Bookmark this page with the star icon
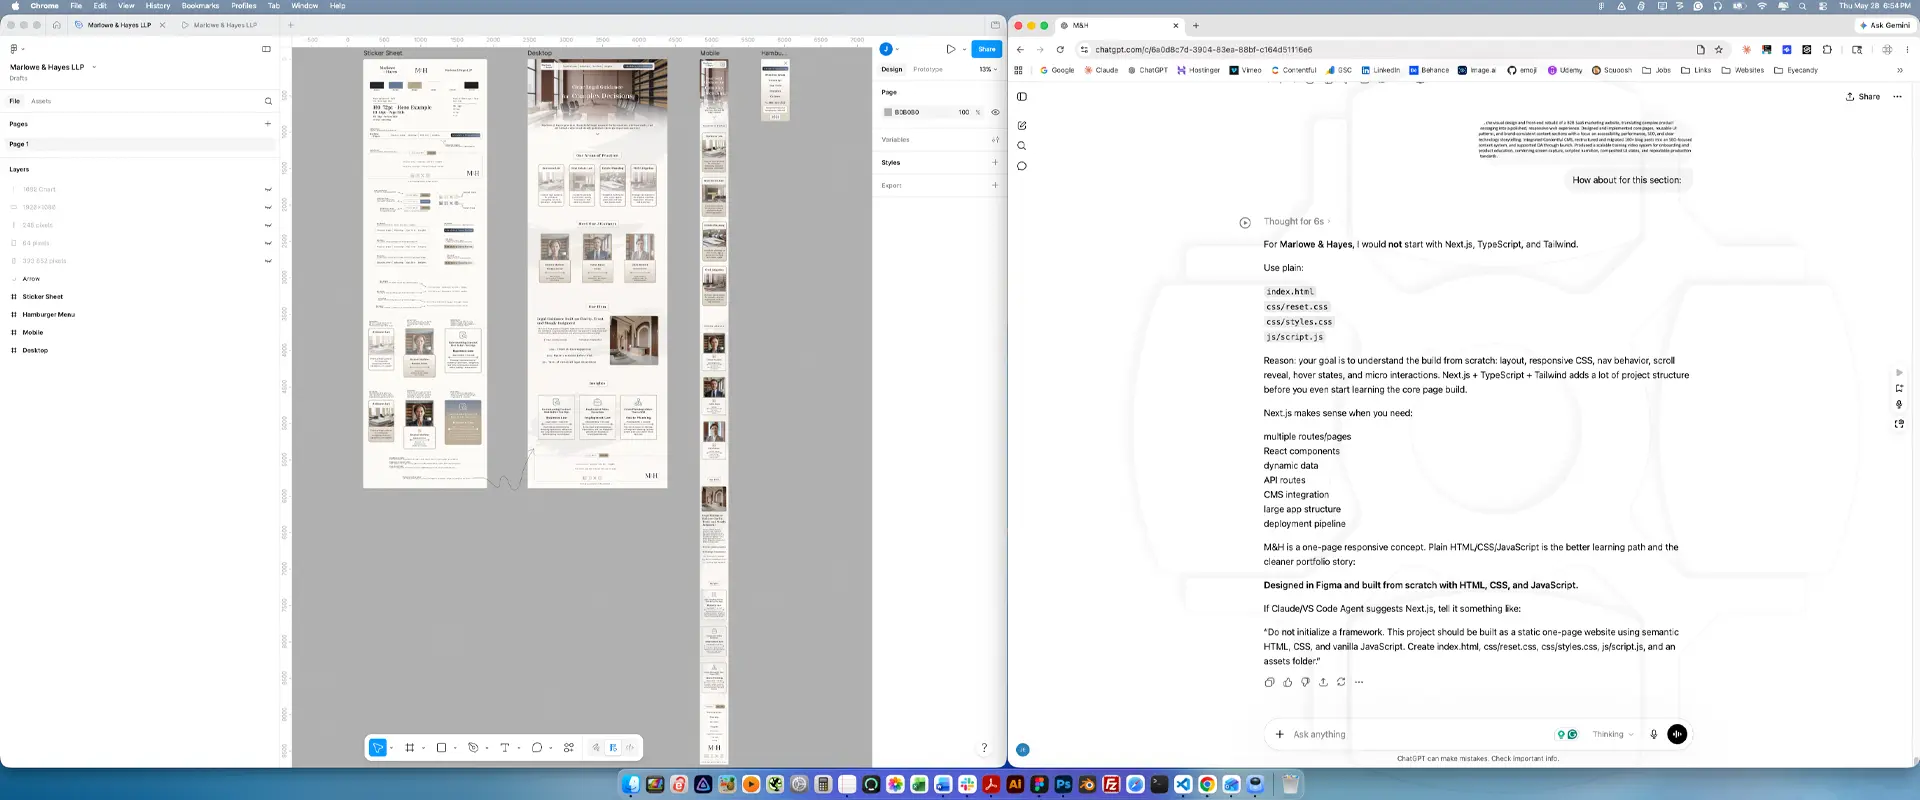This screenshot has width=1920, height=800. 1719,49
